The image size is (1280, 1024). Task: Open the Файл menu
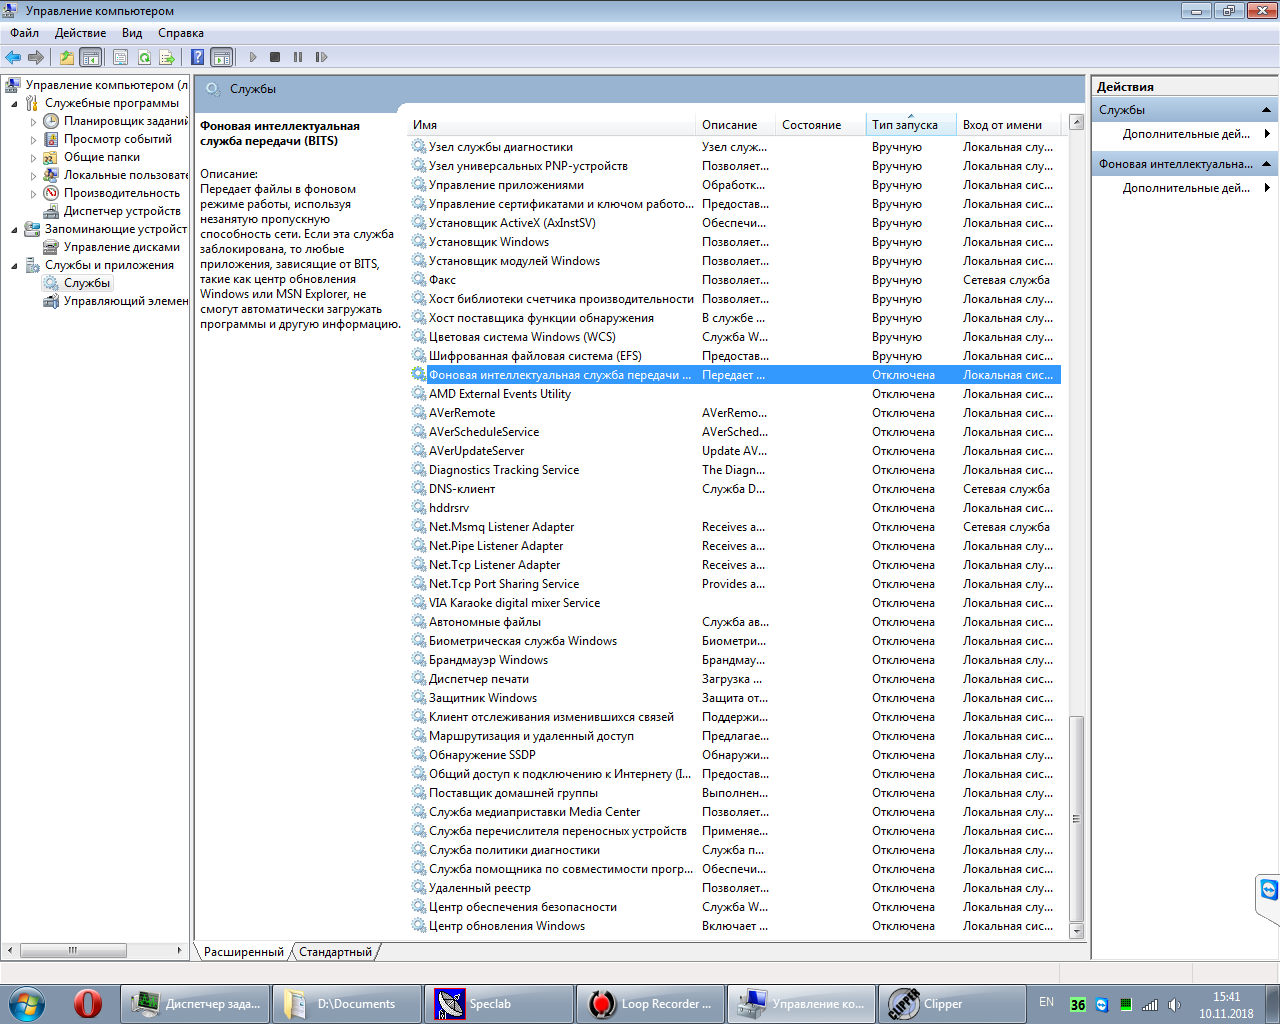(x=24, y=33)
